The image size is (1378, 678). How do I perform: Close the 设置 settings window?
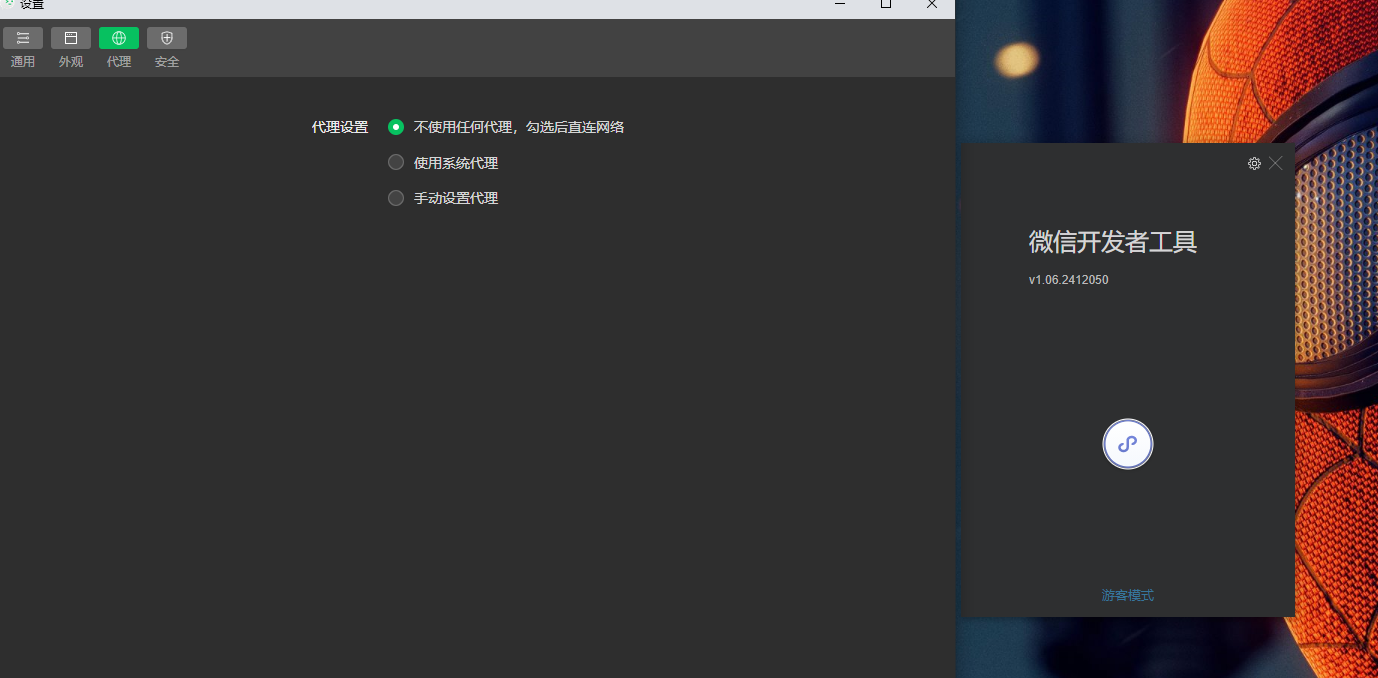click(932, 4)
